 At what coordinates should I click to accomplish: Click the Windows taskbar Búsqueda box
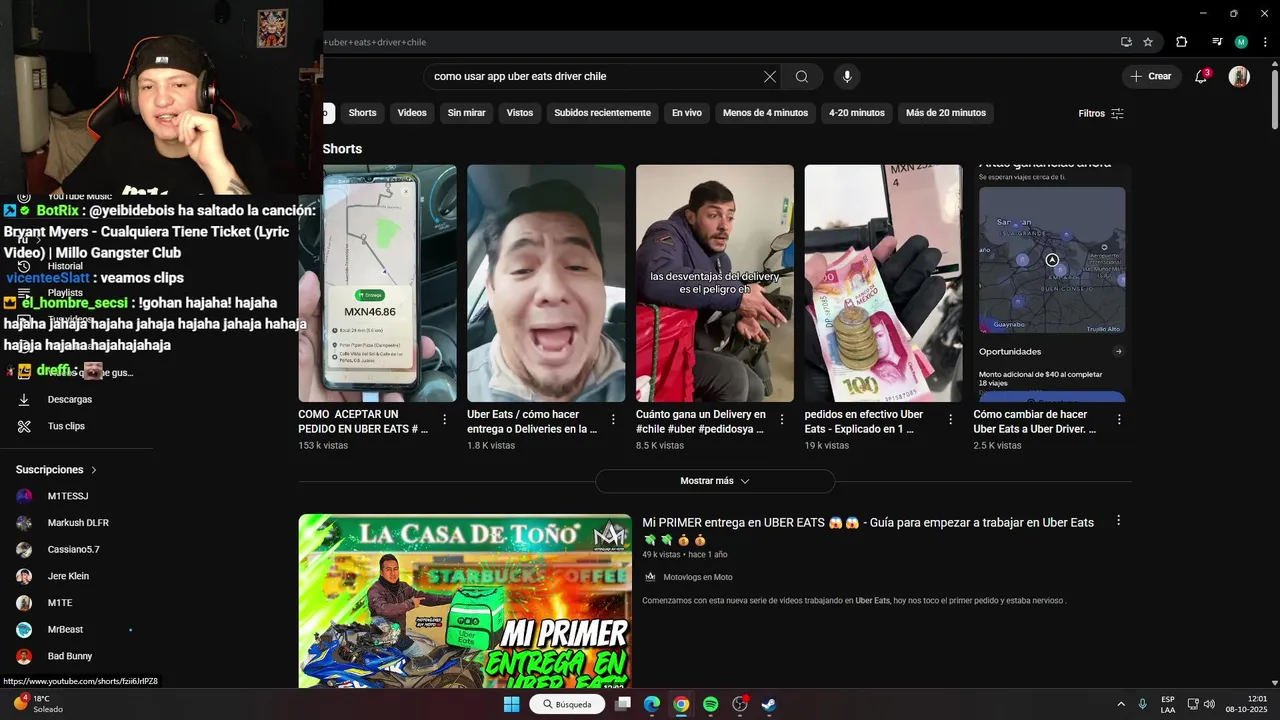pos(567,704)
